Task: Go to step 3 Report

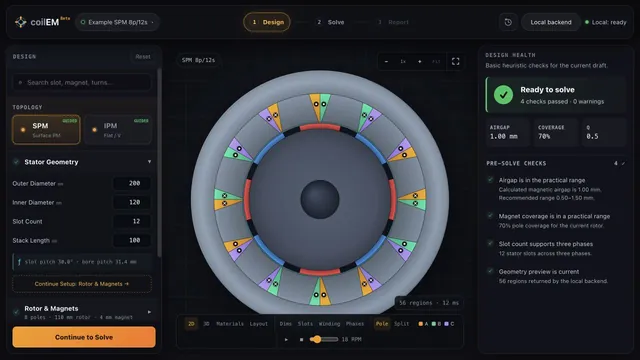Action: (x=393, y=22)
